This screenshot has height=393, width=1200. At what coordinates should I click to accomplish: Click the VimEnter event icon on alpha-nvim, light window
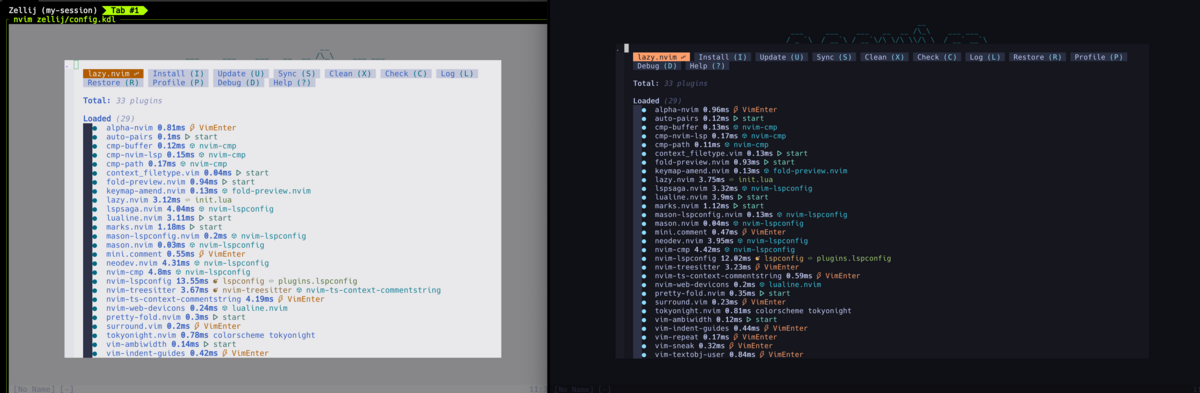point(193,128)
